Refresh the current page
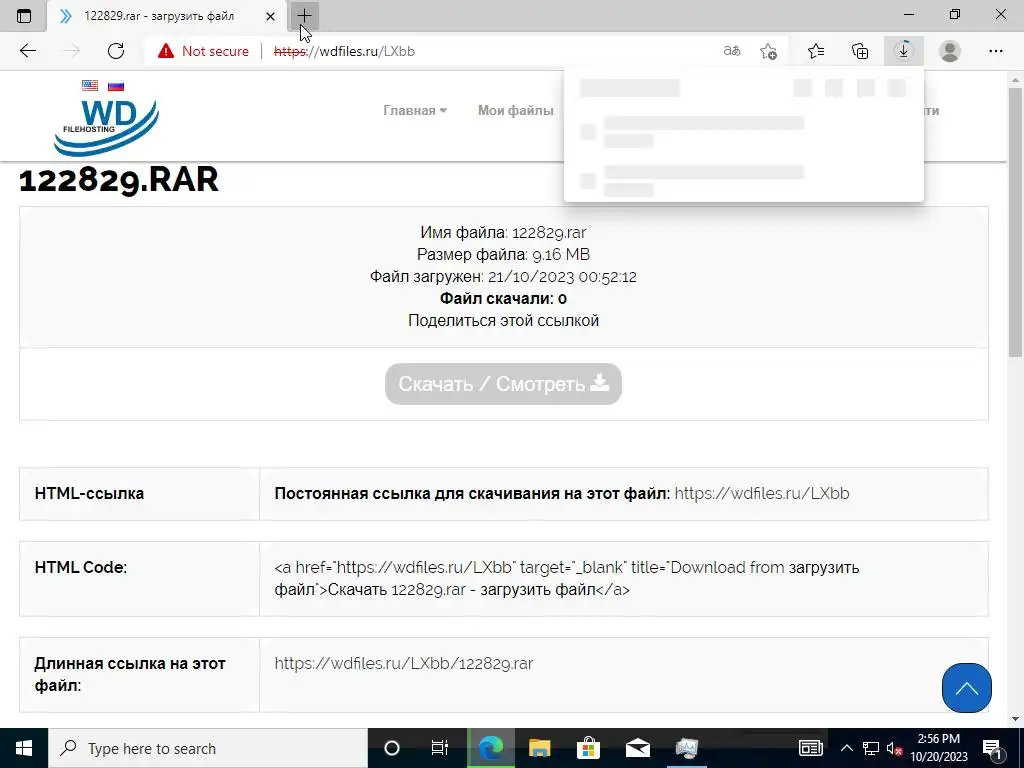The image size is (1024, 768). [116, 51]
